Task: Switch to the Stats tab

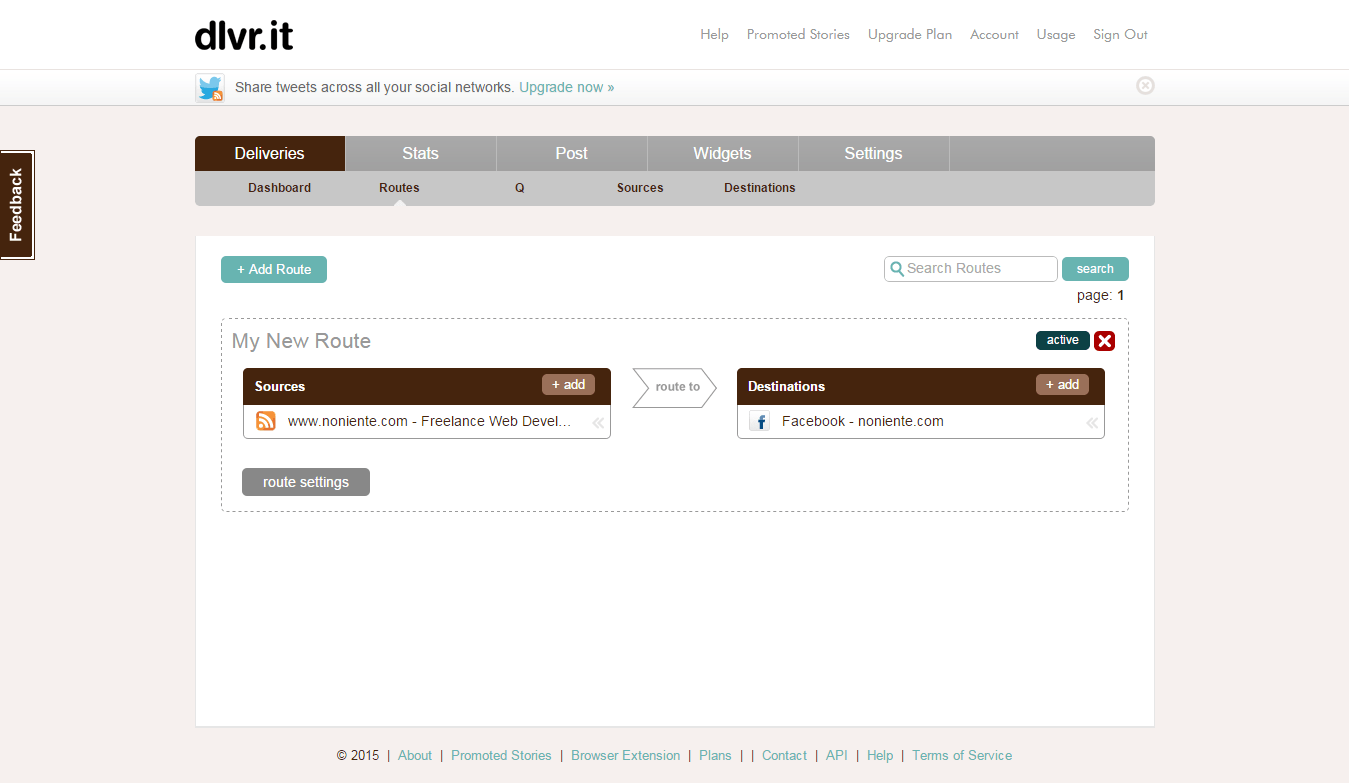Action: point(420,153)
